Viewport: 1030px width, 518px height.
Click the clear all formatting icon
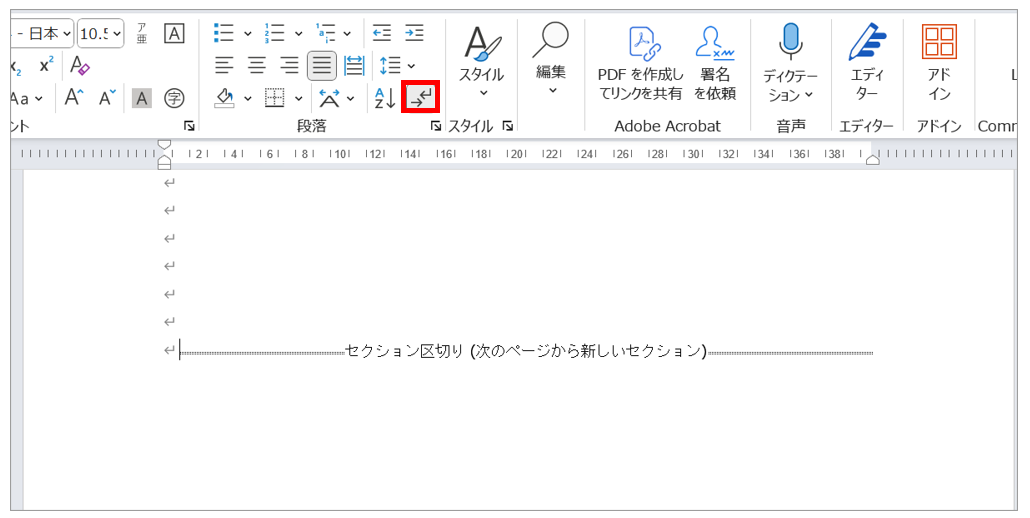click(80, 65)
